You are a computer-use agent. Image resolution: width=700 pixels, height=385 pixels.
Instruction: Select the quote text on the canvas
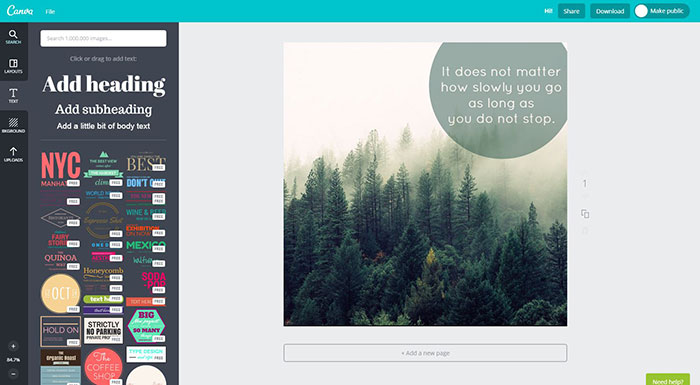pos(501,95)
